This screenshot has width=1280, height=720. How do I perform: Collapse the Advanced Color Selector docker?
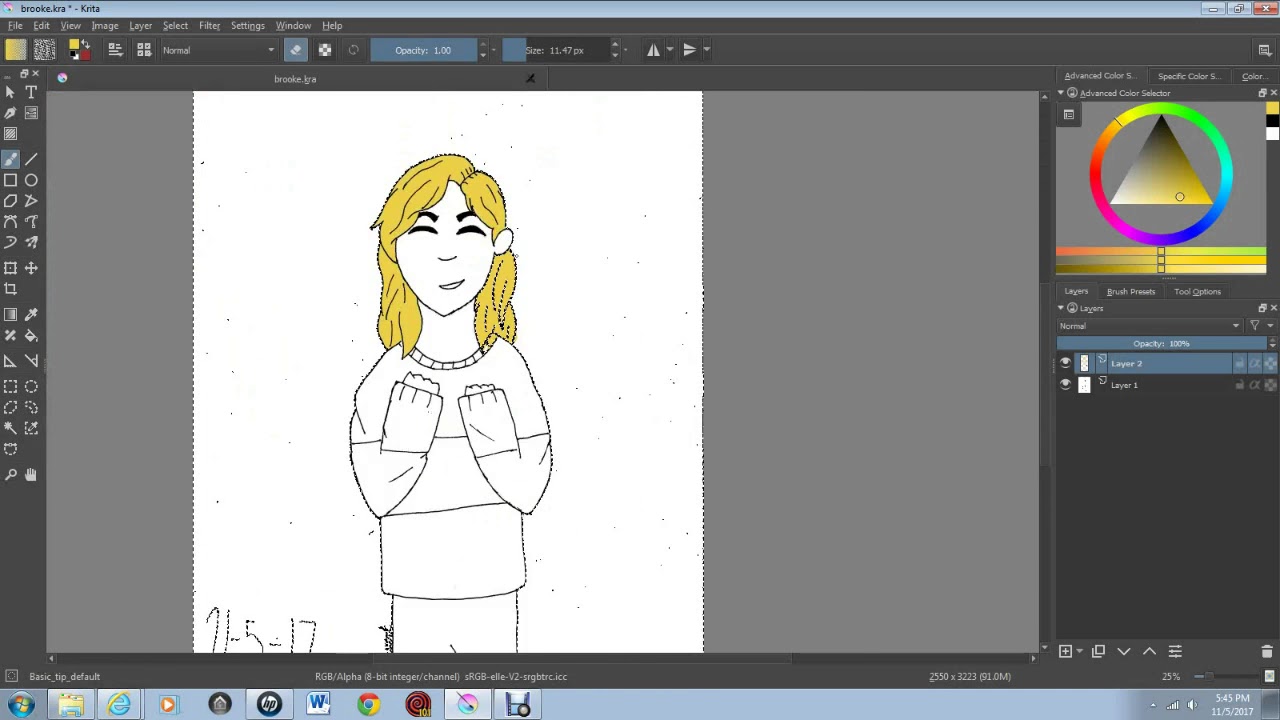point(1061,93)
